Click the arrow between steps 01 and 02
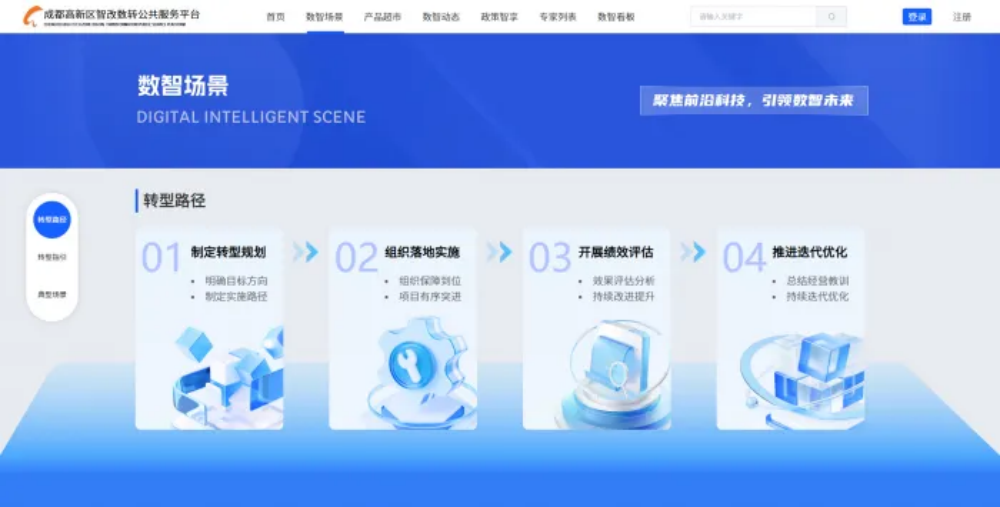 tap(306, 252)
